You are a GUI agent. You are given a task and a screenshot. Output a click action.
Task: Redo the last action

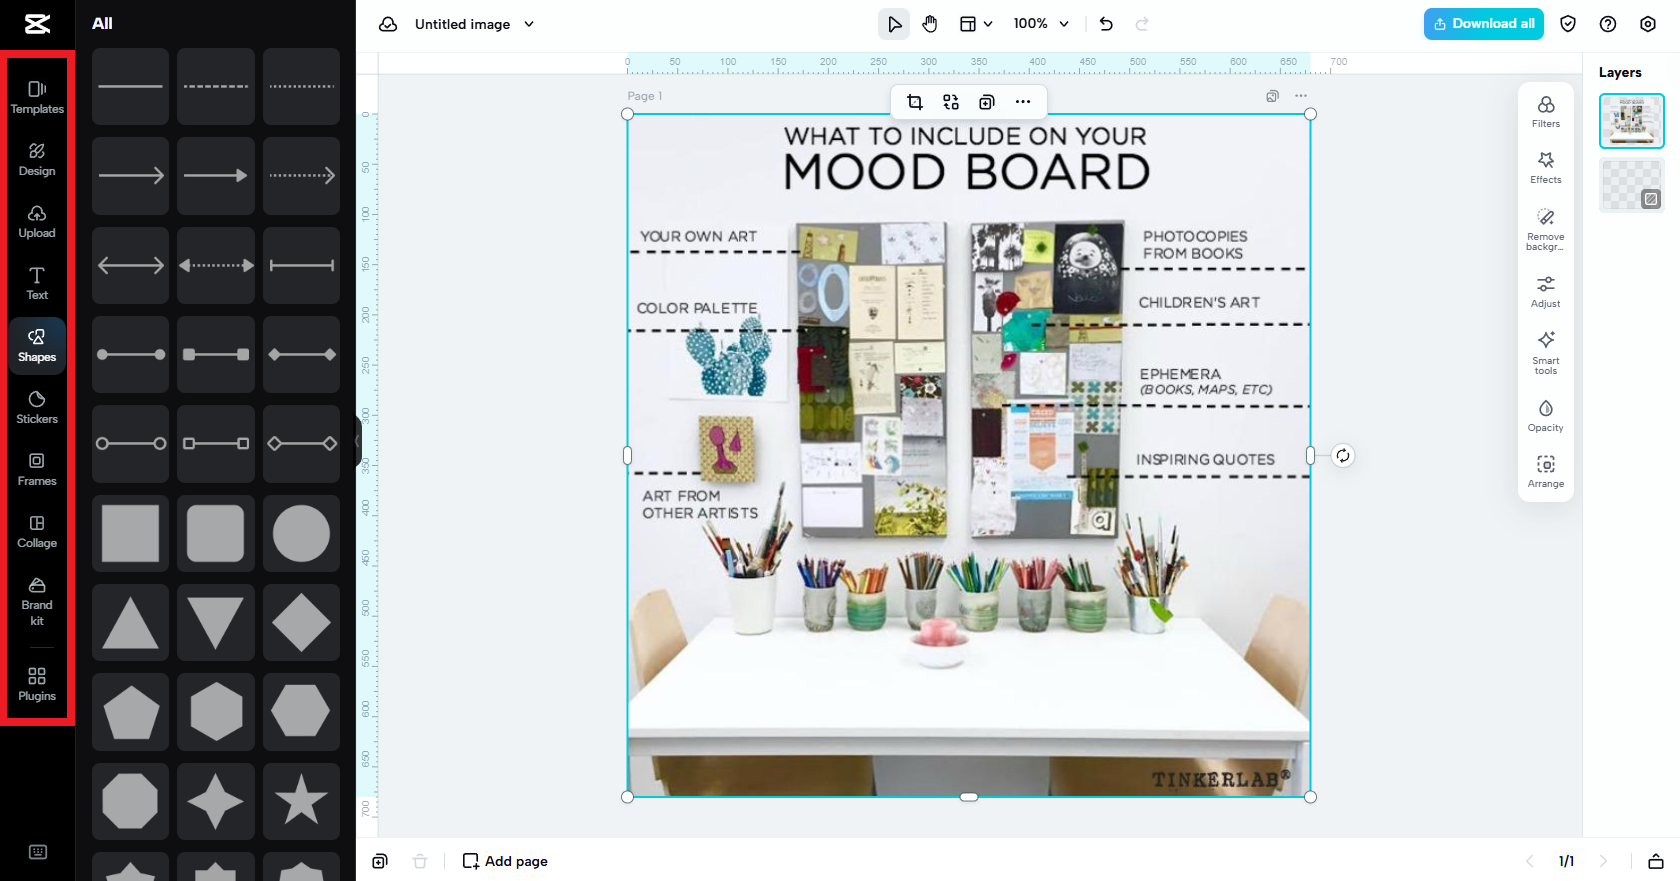point(1142,24)
